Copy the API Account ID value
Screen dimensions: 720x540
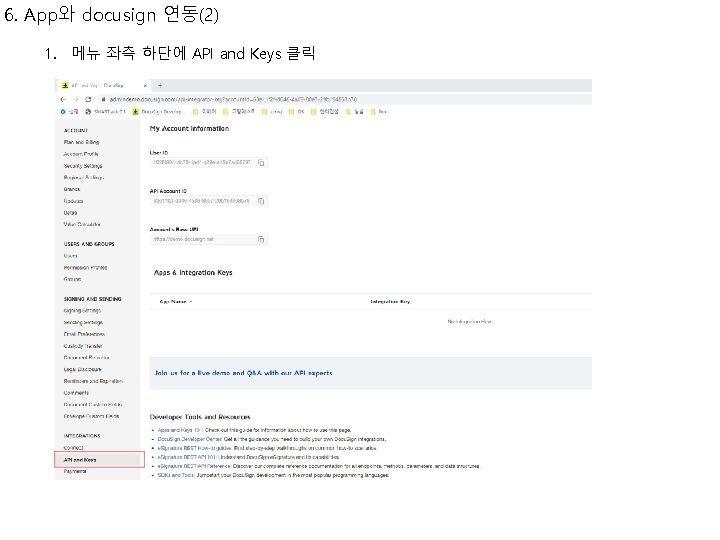[x=261, y=201]
